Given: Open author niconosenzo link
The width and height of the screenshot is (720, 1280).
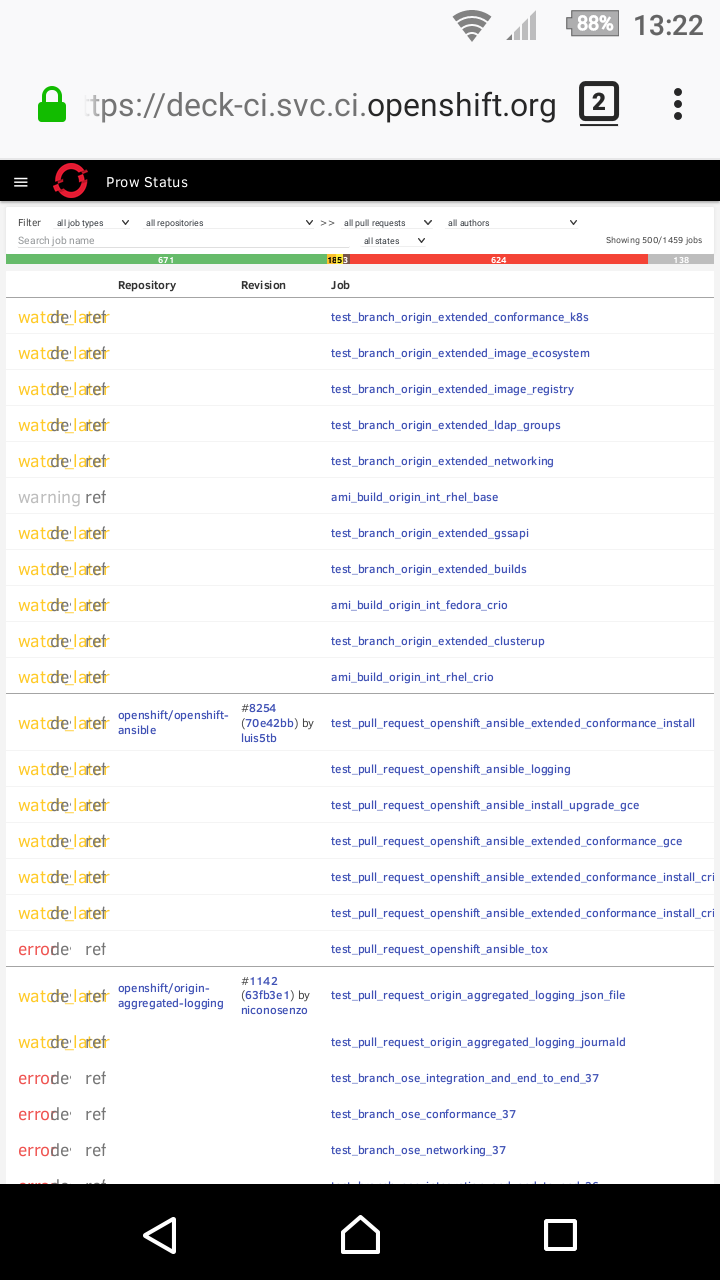Looking at the screenshot, I should tap(274, 1010).
